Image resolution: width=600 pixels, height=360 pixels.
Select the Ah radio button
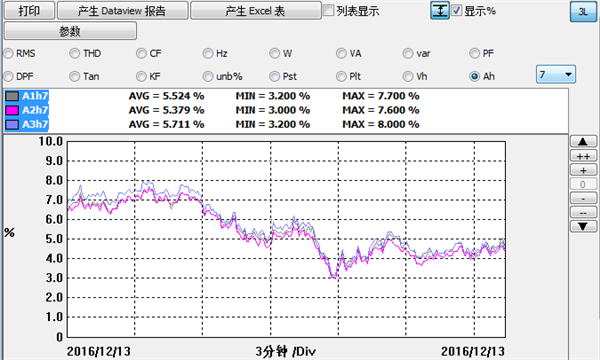coord(474,77)
